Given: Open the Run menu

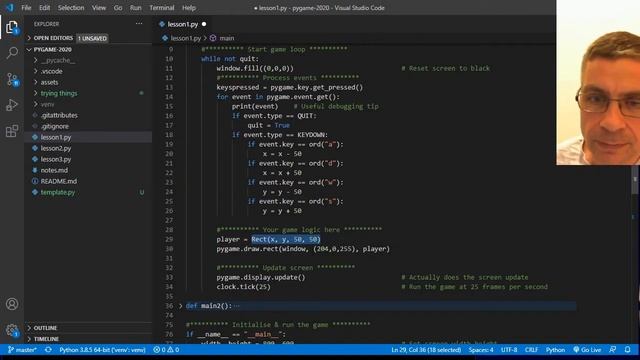Looking at the screenshot, I should 136,8.
